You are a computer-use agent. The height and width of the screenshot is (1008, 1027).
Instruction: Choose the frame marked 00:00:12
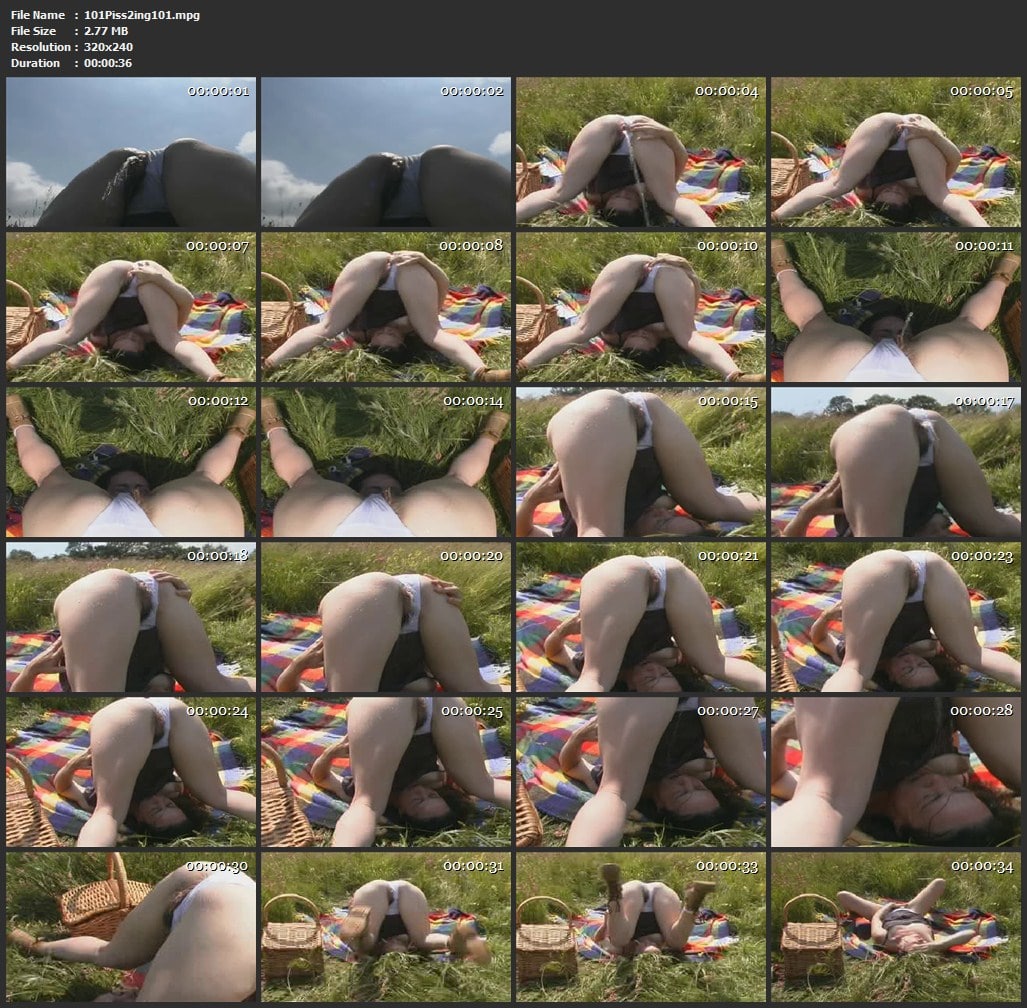pos(131,462)
